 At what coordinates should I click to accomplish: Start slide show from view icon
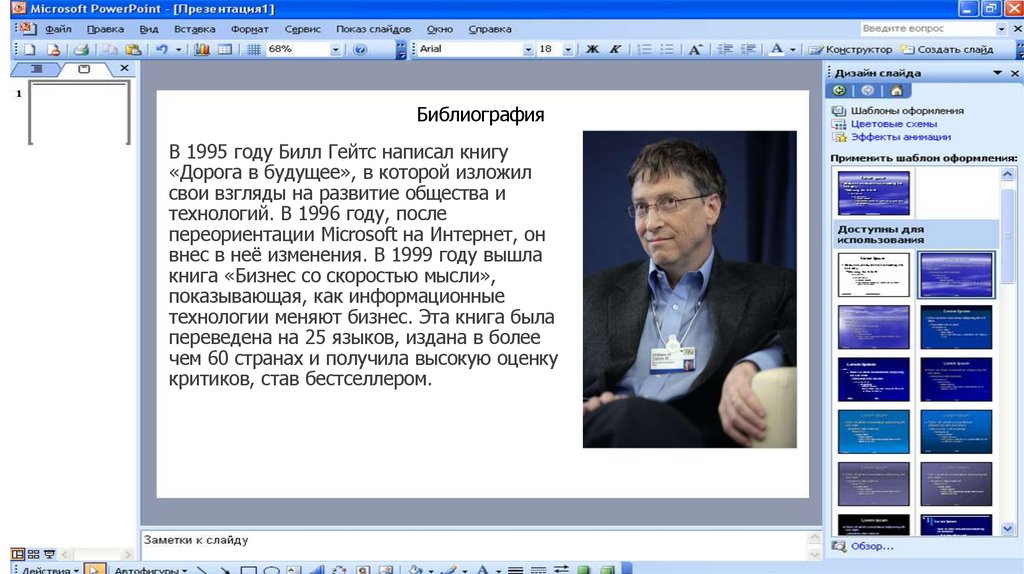point(49,554)
